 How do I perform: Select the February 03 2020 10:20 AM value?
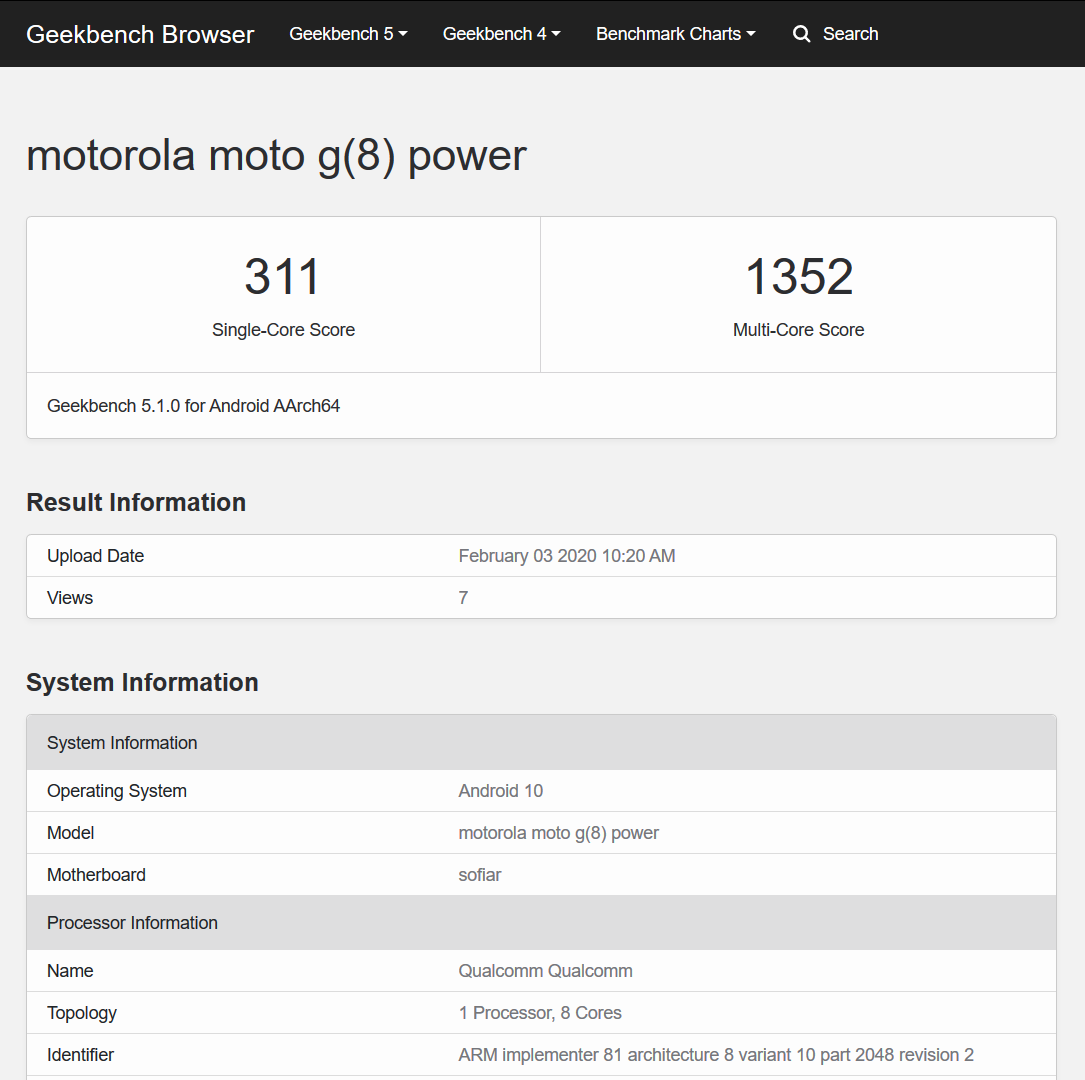tap(567, 556)
